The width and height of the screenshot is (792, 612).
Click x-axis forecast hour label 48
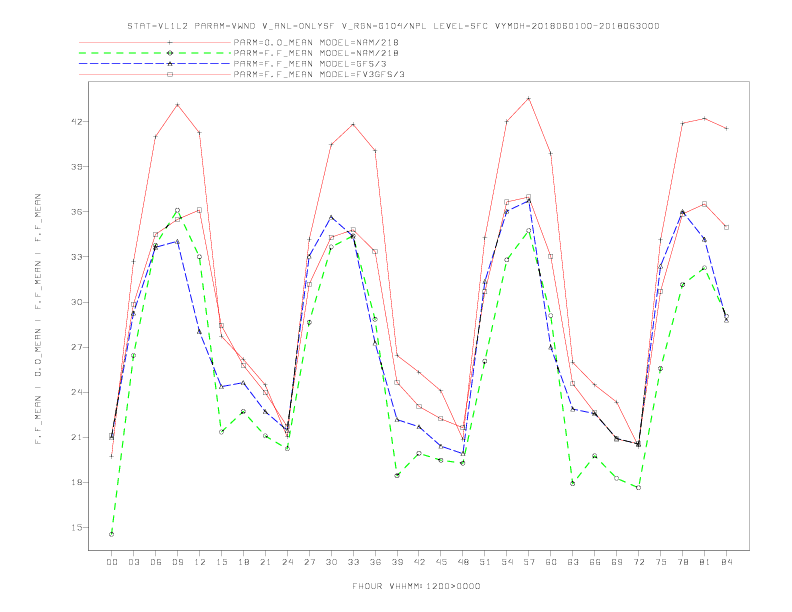463,562
